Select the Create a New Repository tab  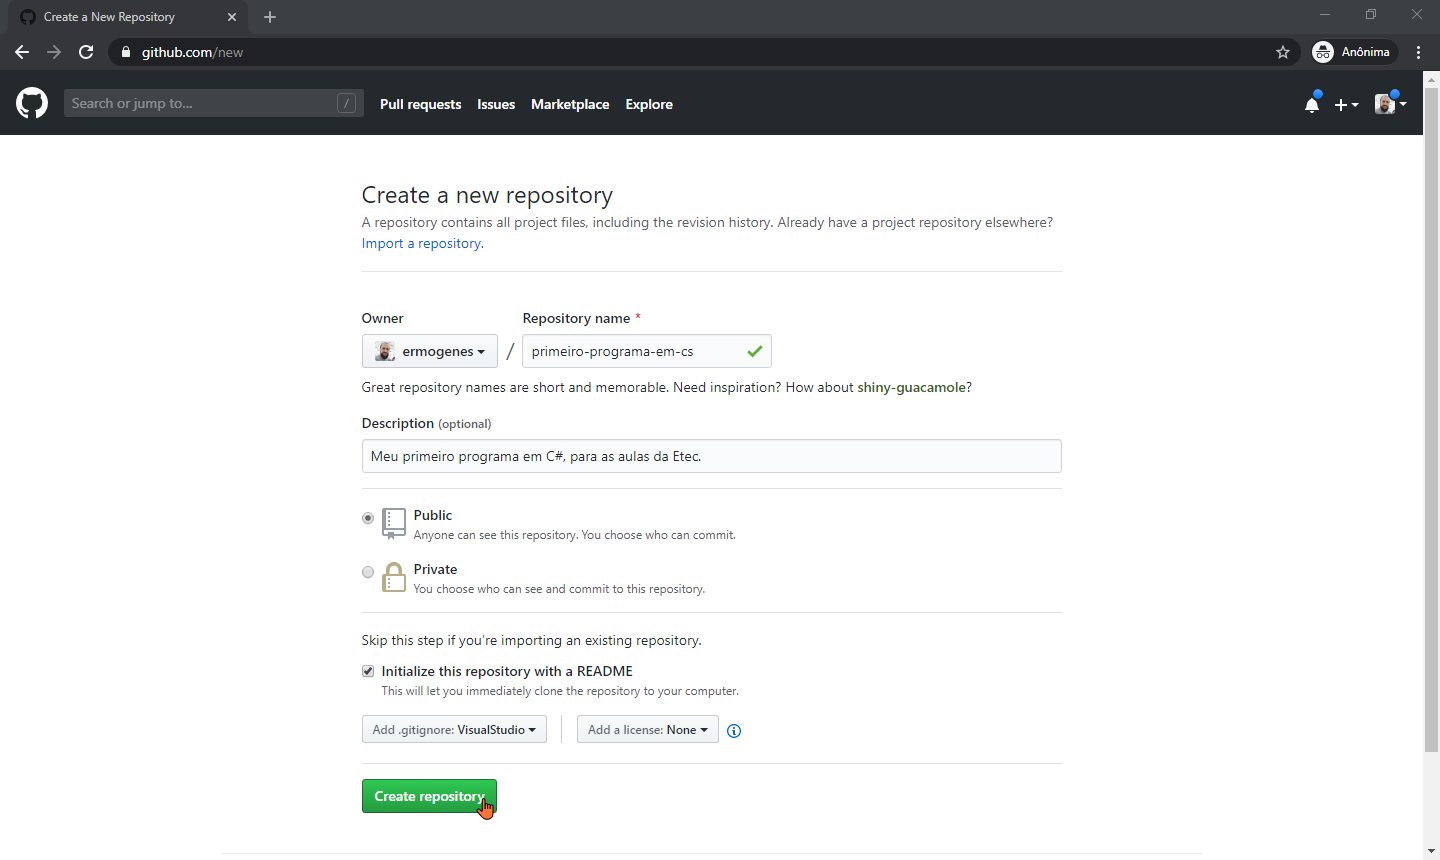[128, 17]
